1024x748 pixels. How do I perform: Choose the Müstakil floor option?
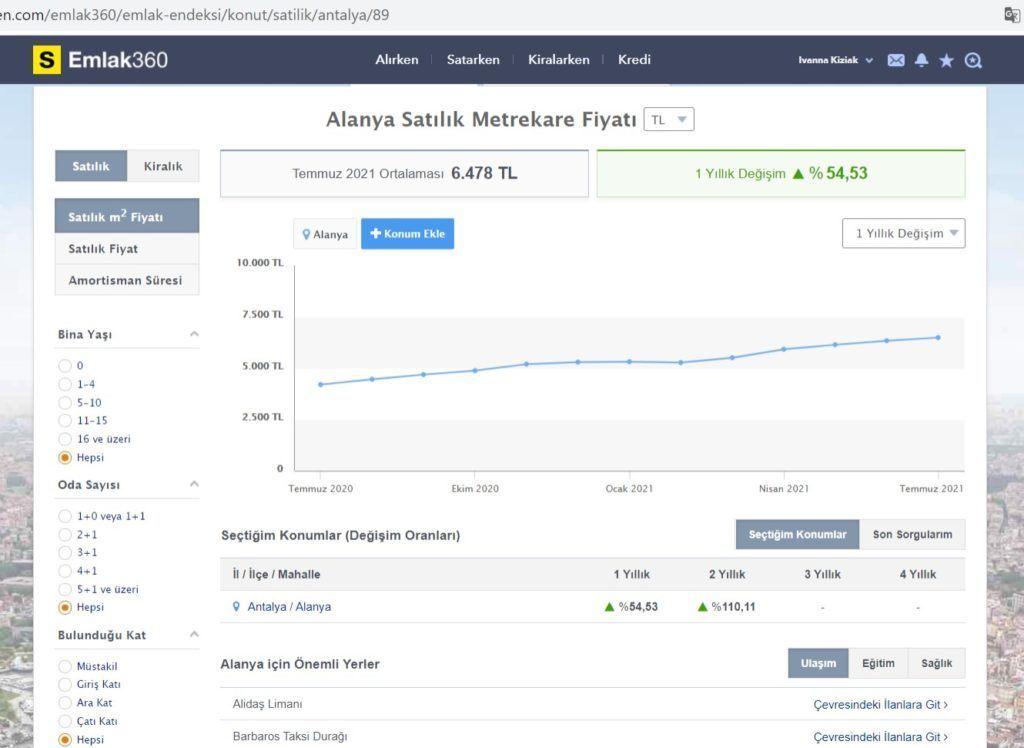[65, 666]
